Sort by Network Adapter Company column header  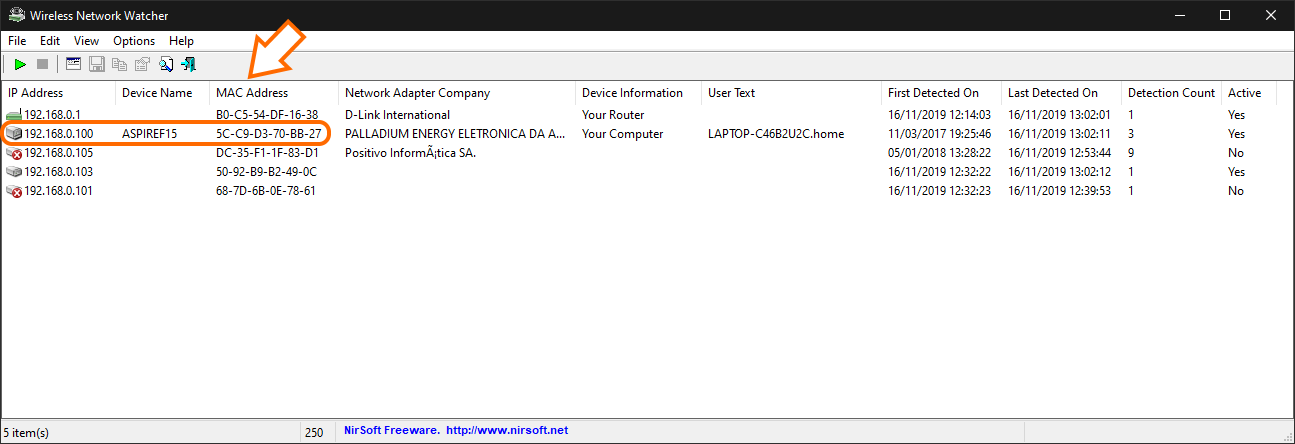[x=457, y=93]
